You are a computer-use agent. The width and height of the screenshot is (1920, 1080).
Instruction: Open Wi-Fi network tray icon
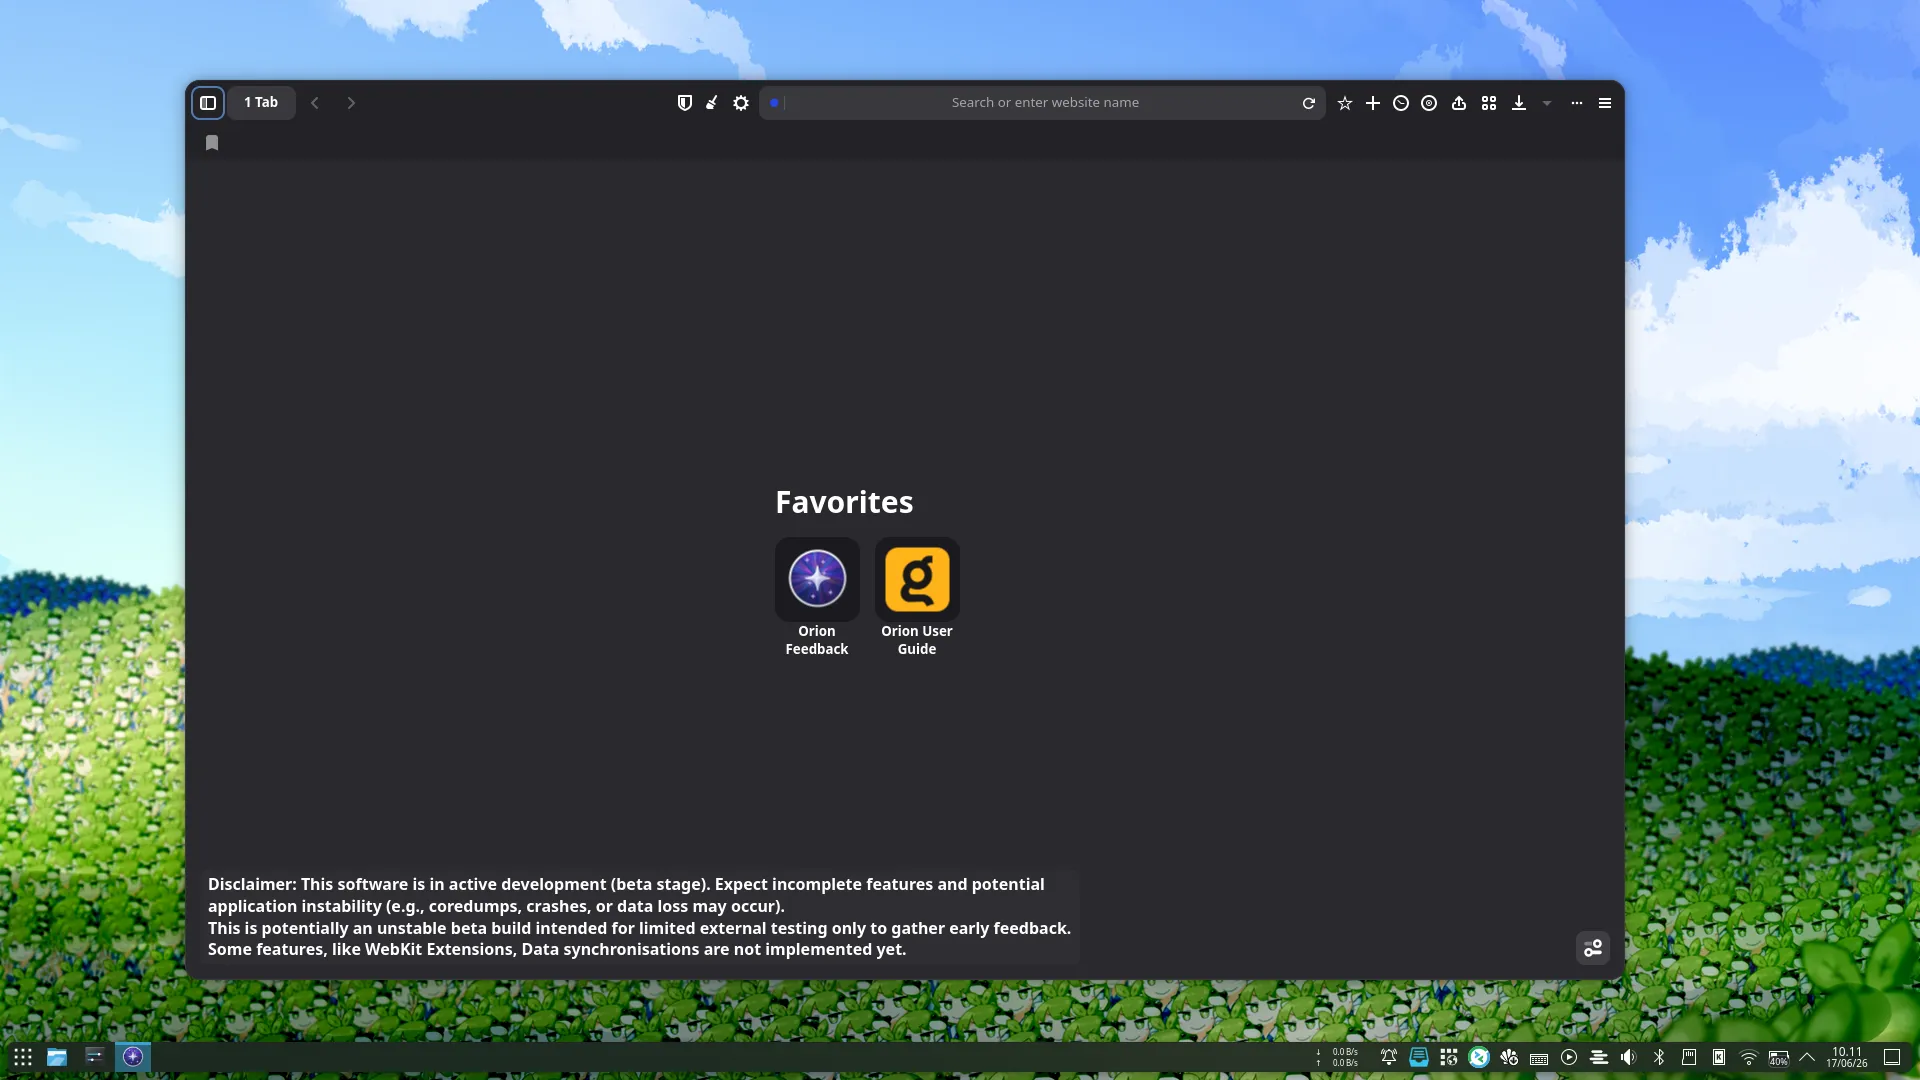1749,1057
